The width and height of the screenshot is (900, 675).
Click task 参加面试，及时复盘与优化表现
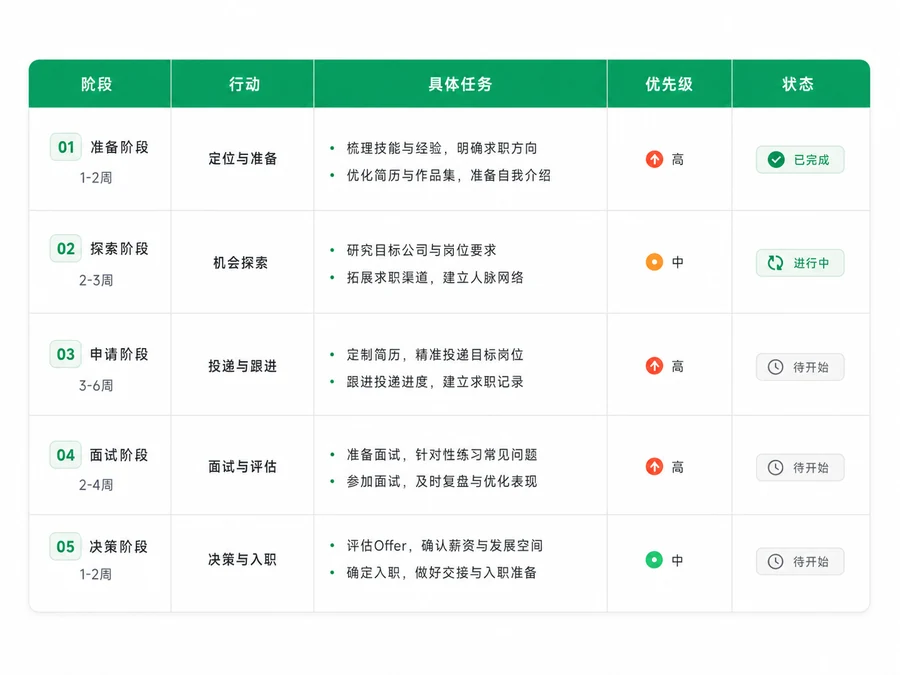click(442, 482)
